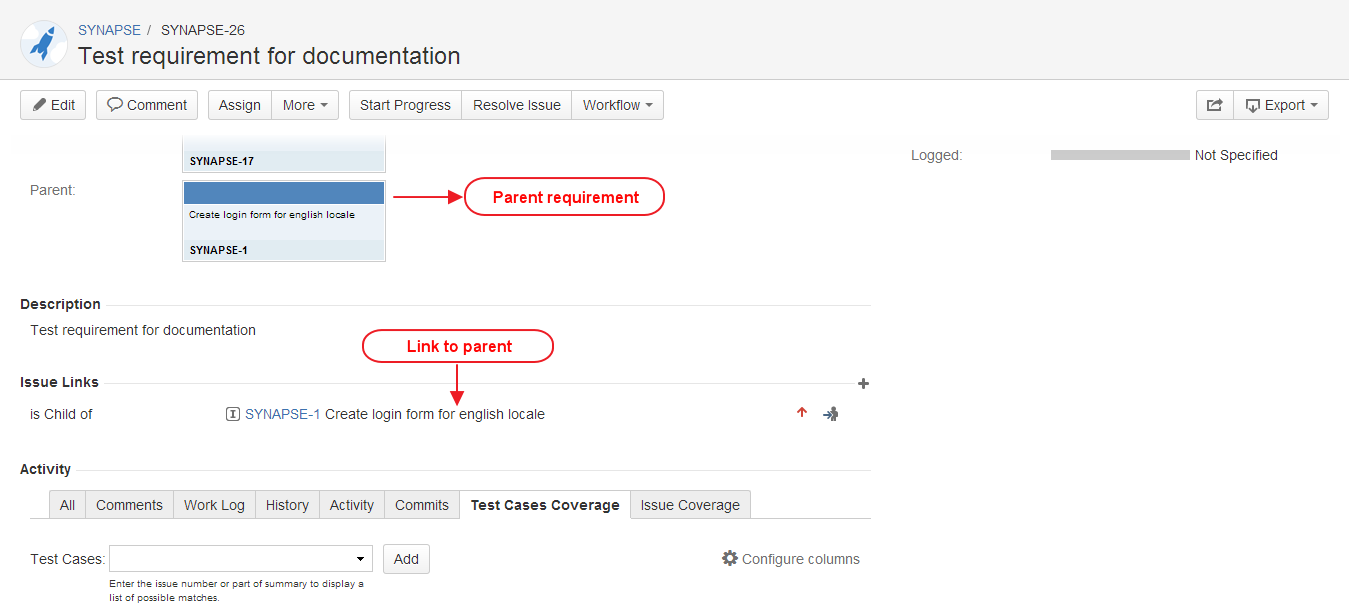Click the share issue icon button
The image size is (1350, 610).
point(1214,105)
